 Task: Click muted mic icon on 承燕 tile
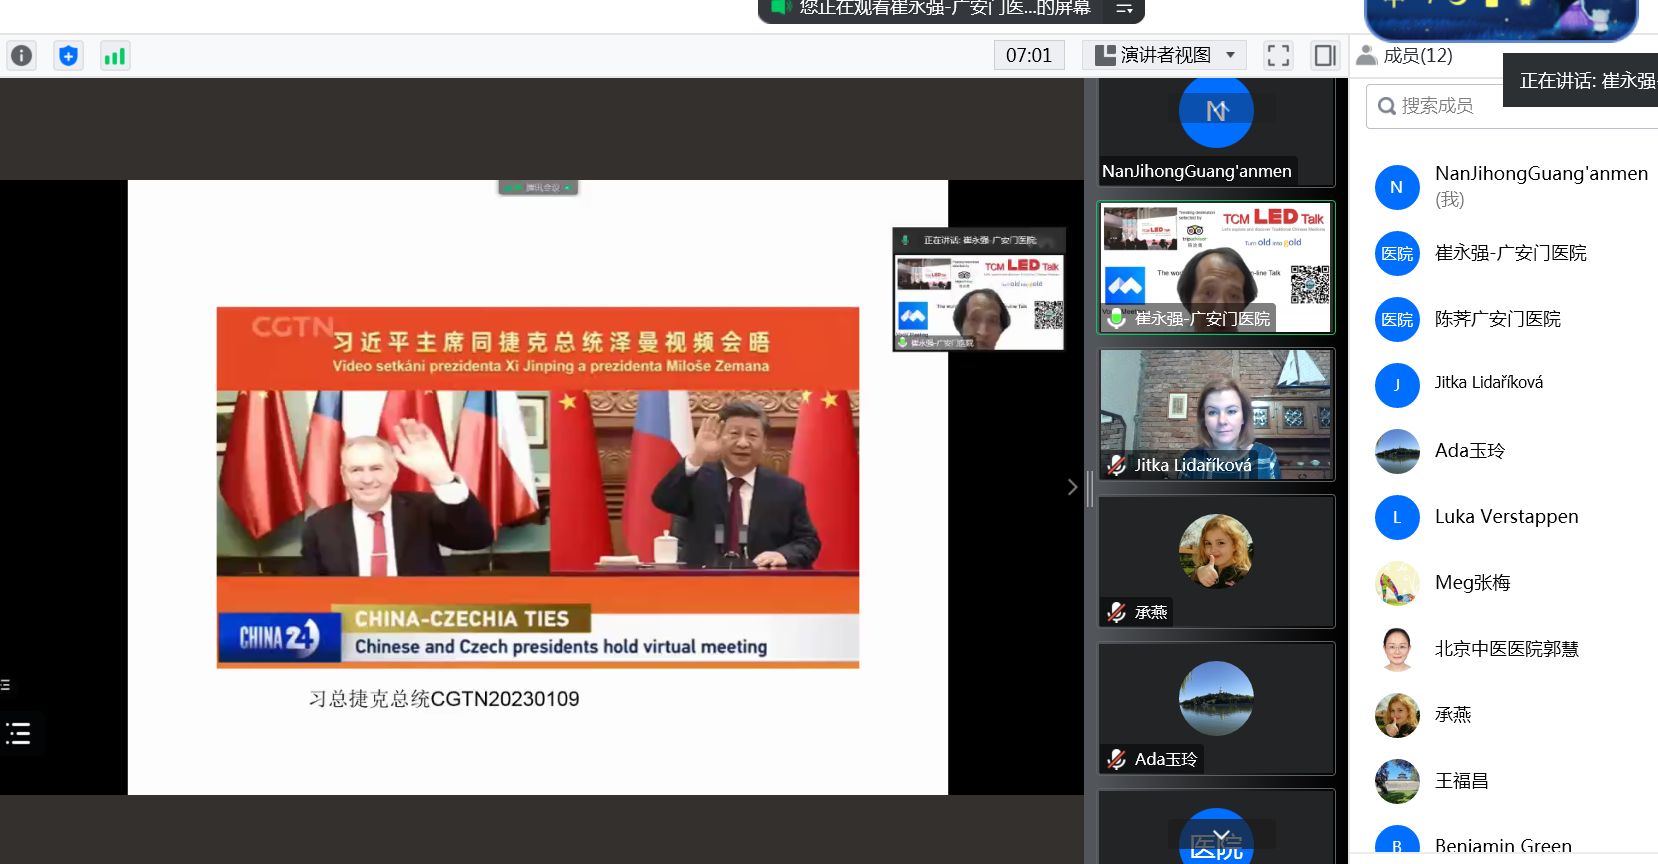click(x=1117, y=612)
